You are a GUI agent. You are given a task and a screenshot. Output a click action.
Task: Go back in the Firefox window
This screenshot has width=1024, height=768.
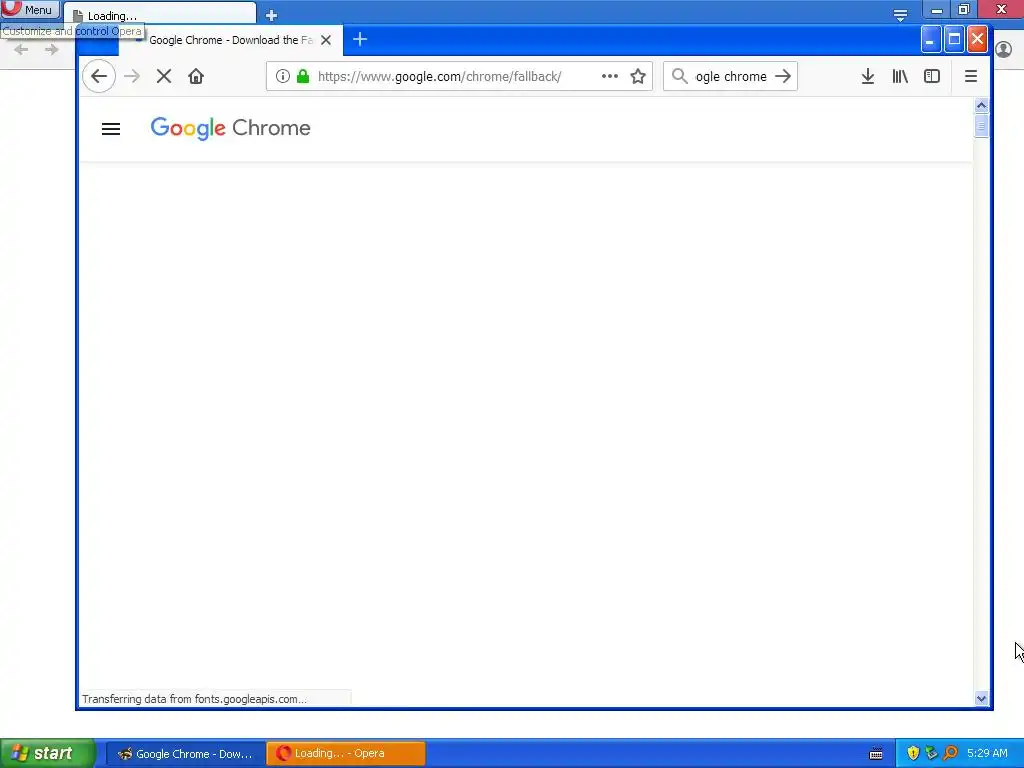(x=99, y=76)
